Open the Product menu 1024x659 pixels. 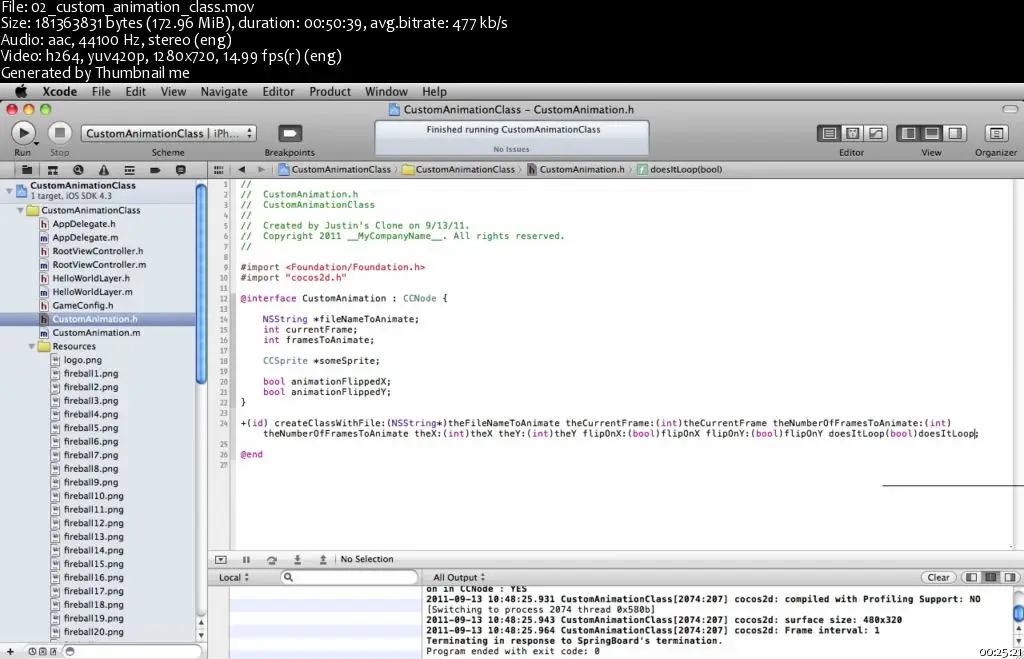pyautogui.click(x=330, y=92)
